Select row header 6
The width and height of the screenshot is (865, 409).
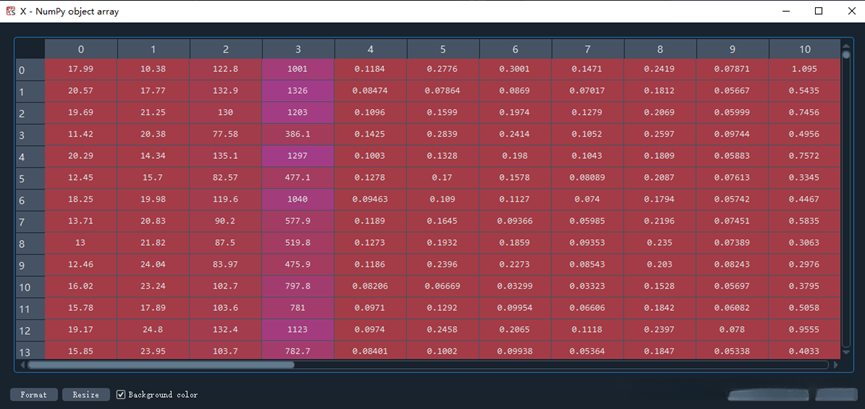point(30,200)
